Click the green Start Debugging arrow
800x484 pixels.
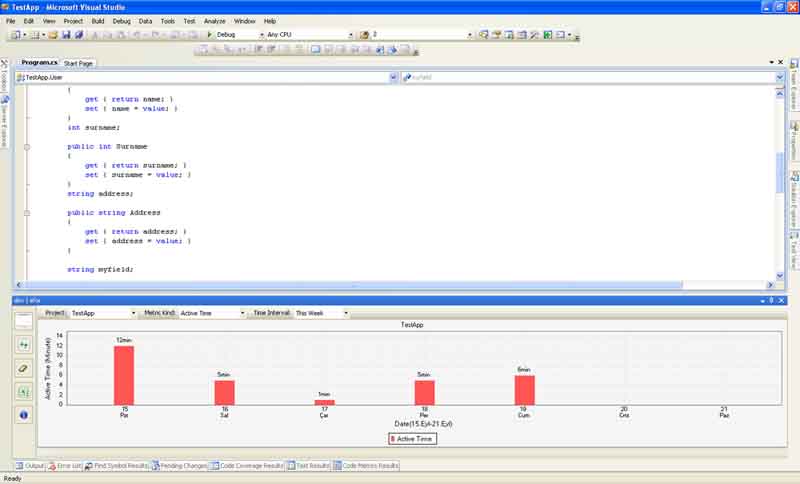point(209,35)
